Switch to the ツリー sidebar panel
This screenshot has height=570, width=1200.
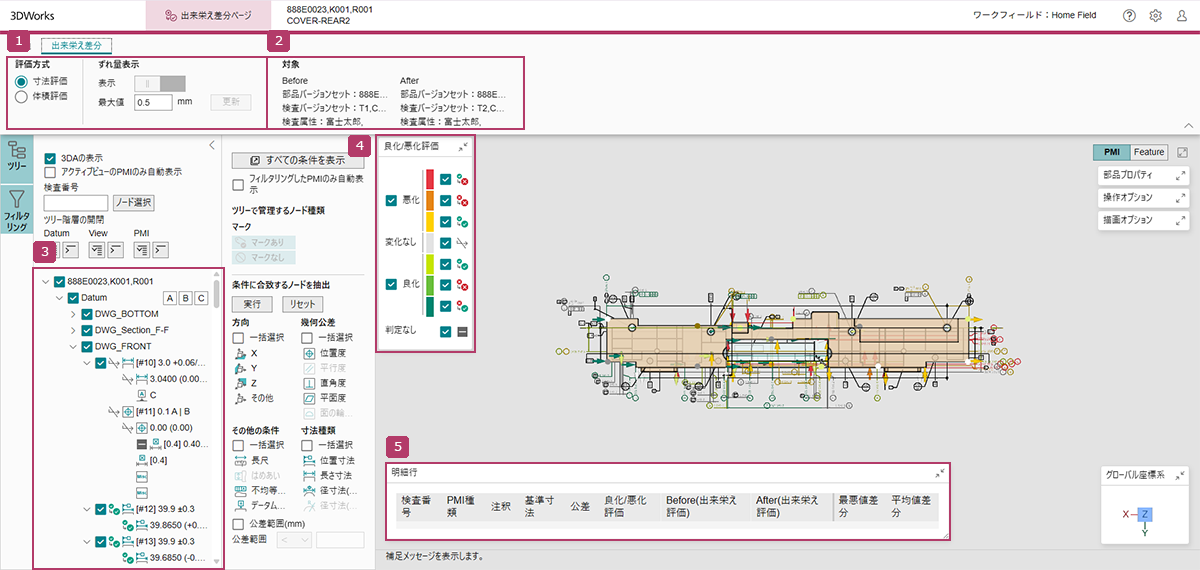click(x=17, y=157)
